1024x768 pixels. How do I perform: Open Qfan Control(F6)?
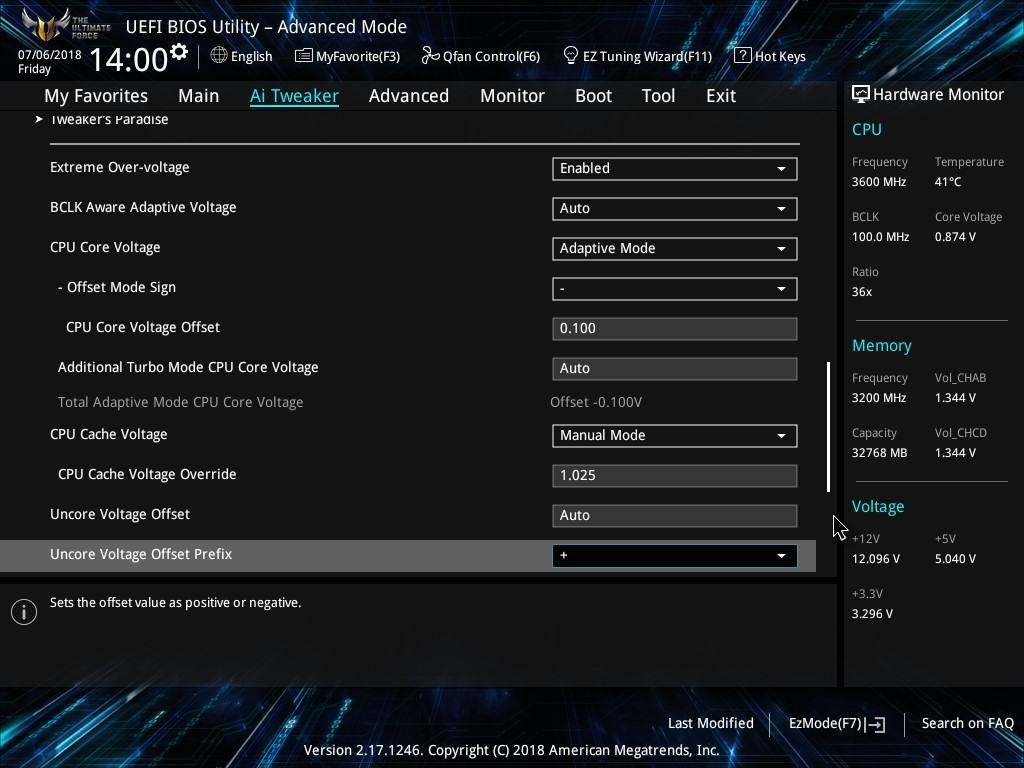pos(481,56)
